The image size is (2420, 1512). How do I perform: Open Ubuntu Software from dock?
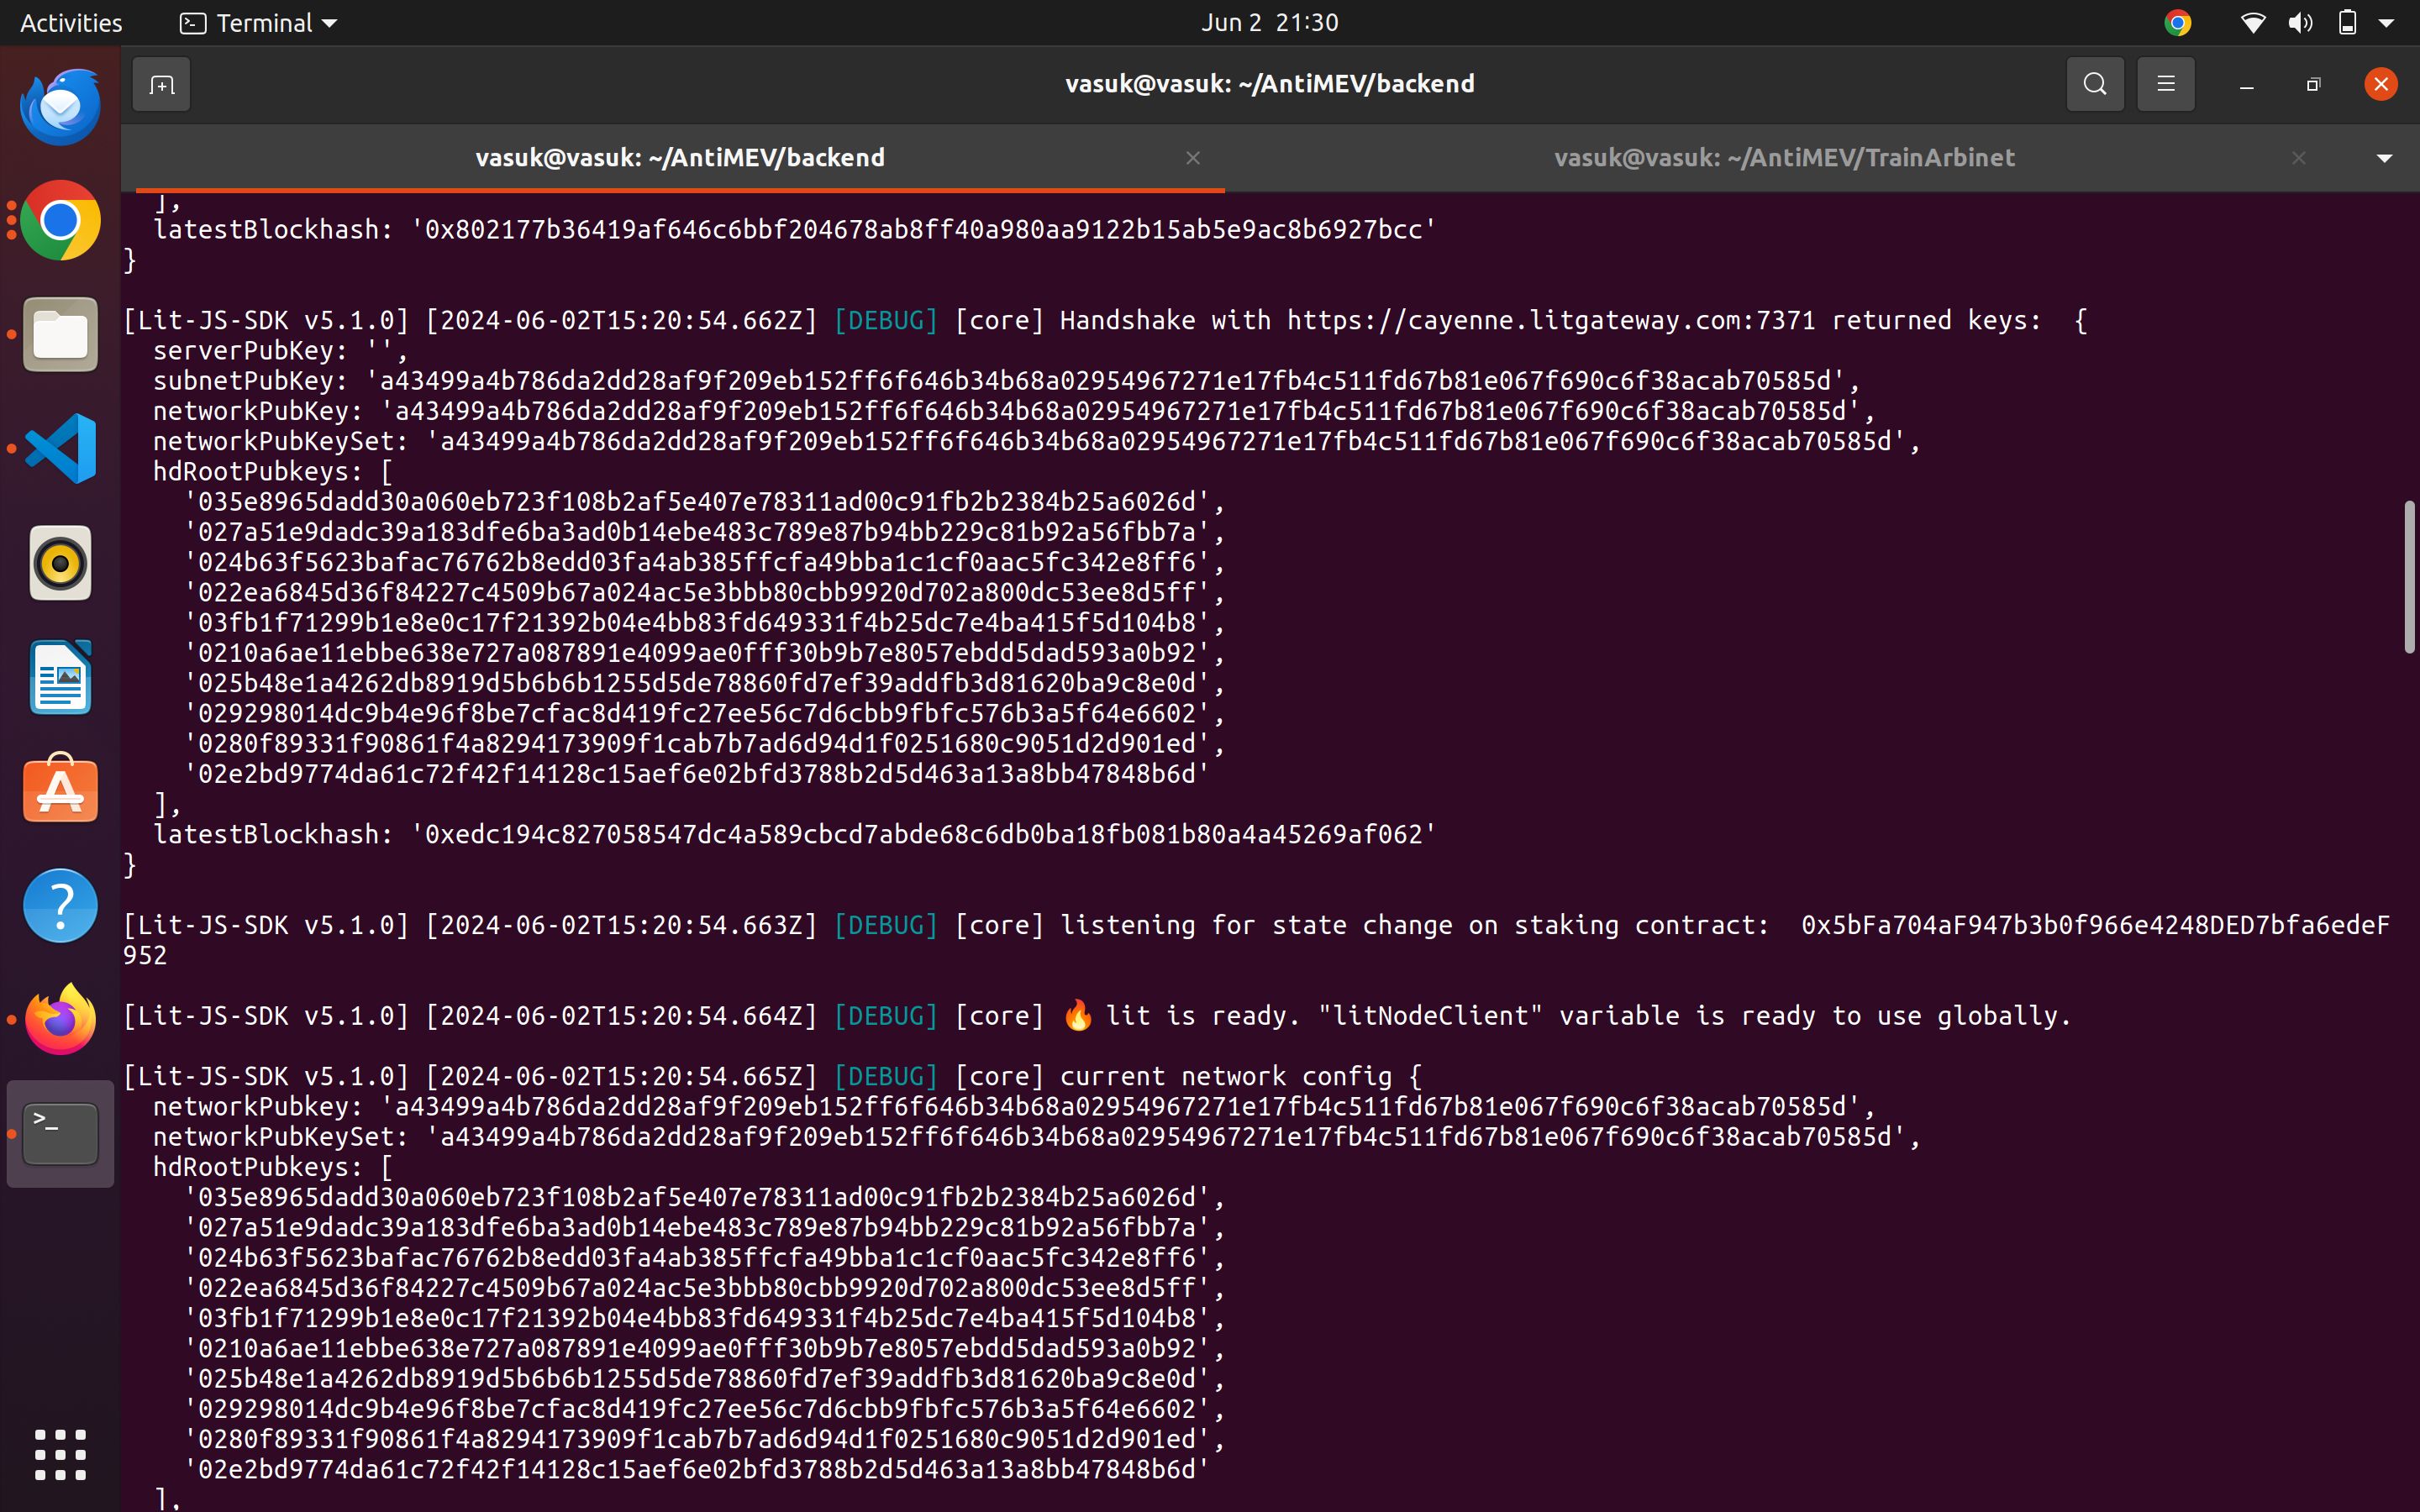pos(61,790)
